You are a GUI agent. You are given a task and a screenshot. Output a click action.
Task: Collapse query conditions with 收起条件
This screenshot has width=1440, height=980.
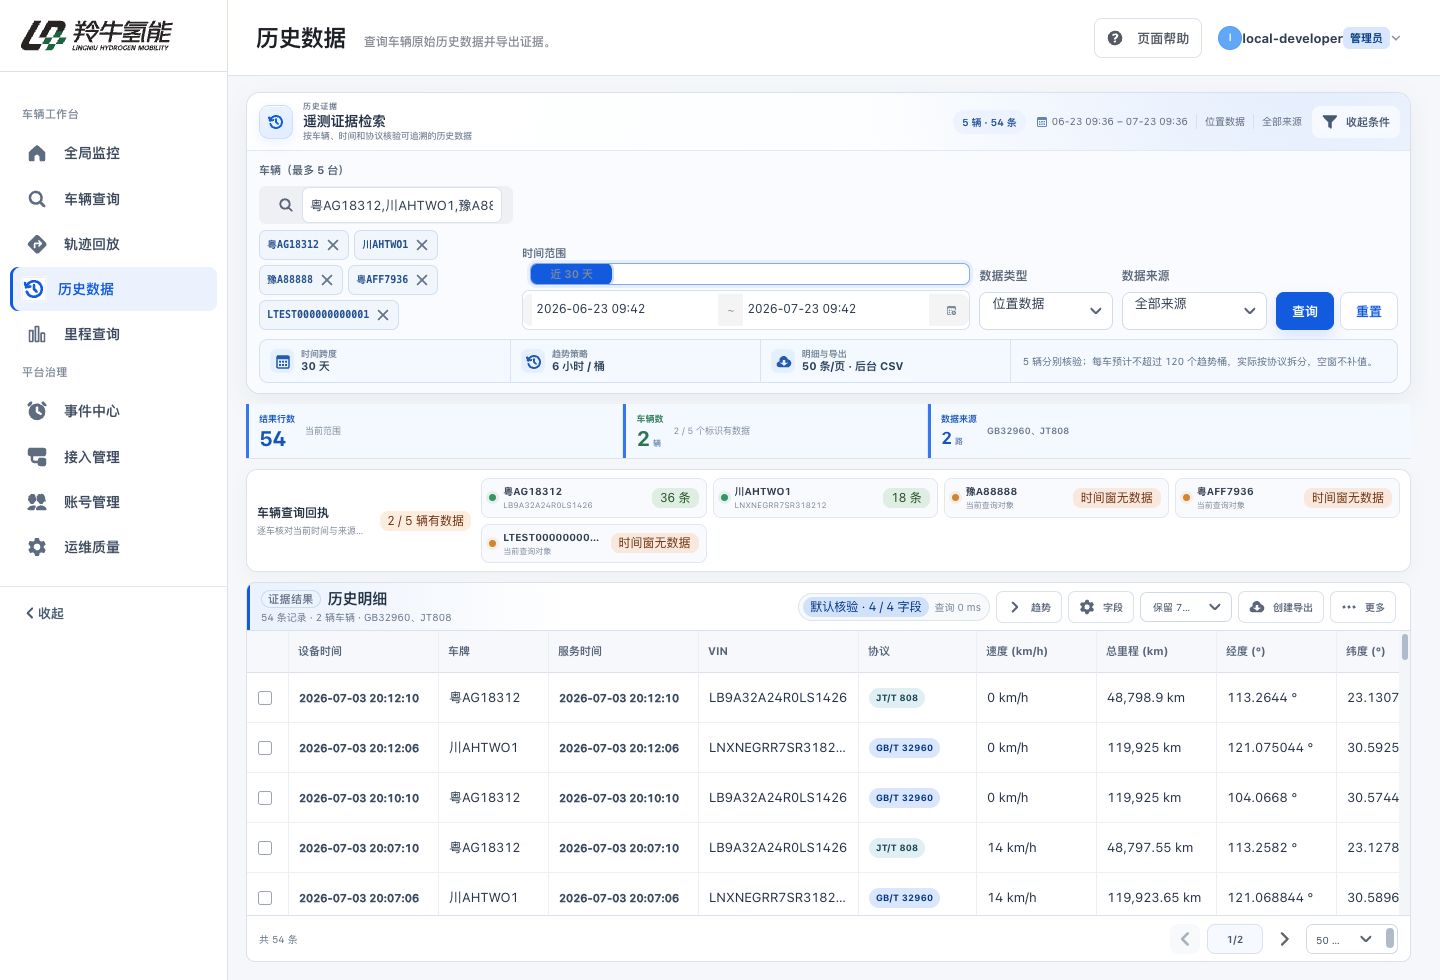click(x=1356, y=122)
